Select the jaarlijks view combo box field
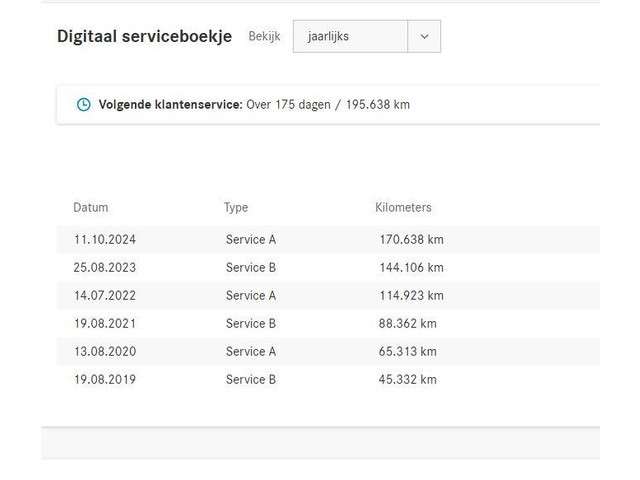 [350, 37]
